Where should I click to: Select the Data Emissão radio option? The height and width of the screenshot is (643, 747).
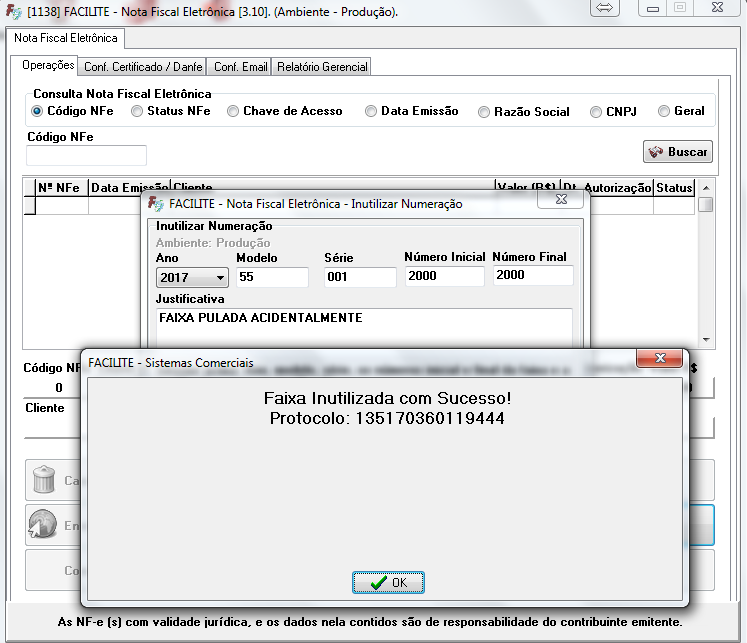371,111
